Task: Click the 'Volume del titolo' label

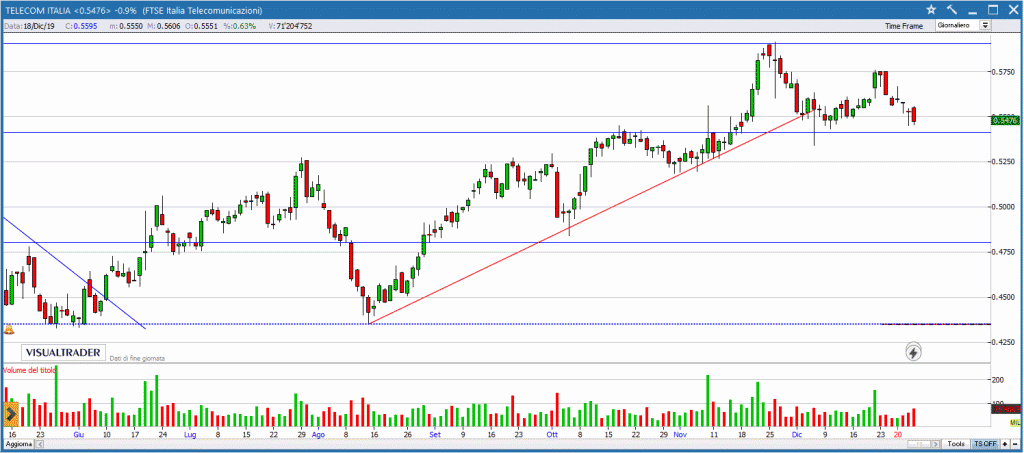Action: tap(29, 370)
